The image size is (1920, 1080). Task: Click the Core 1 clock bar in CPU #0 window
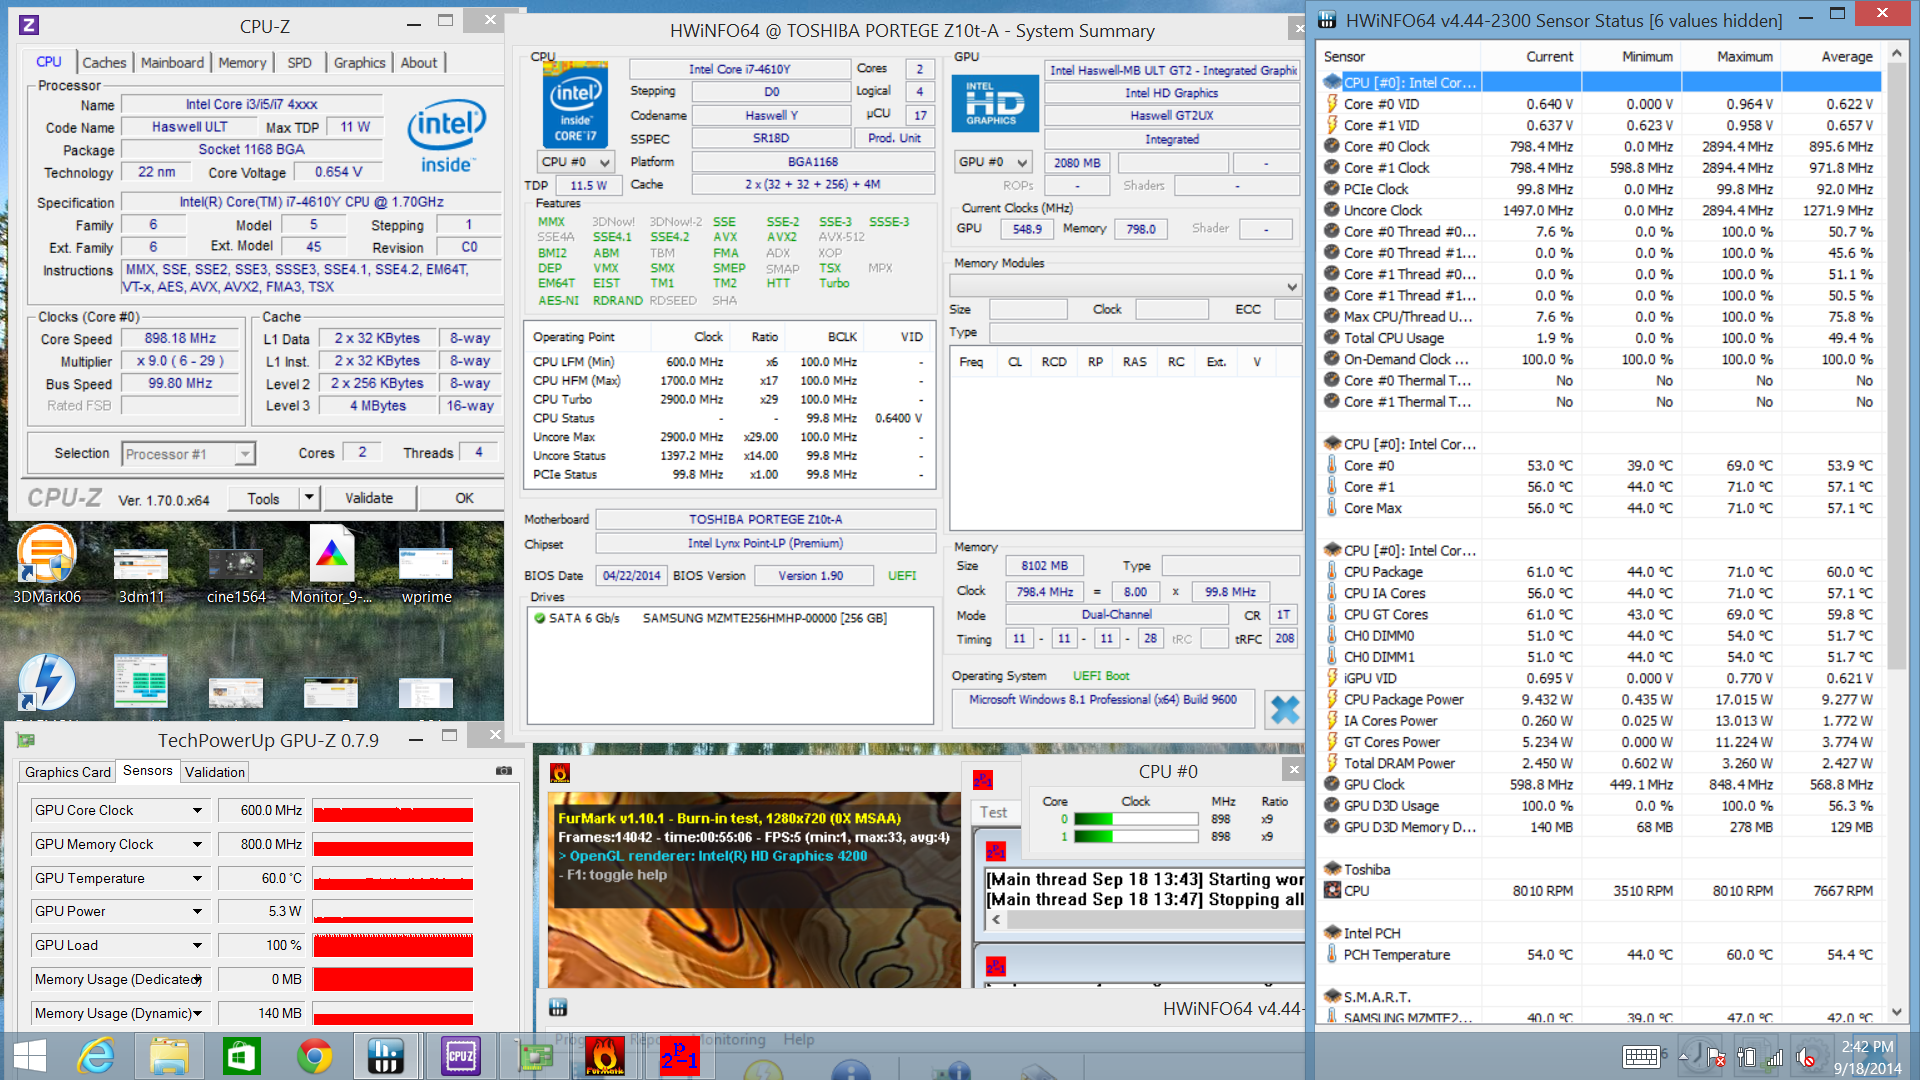(1136, 837)
